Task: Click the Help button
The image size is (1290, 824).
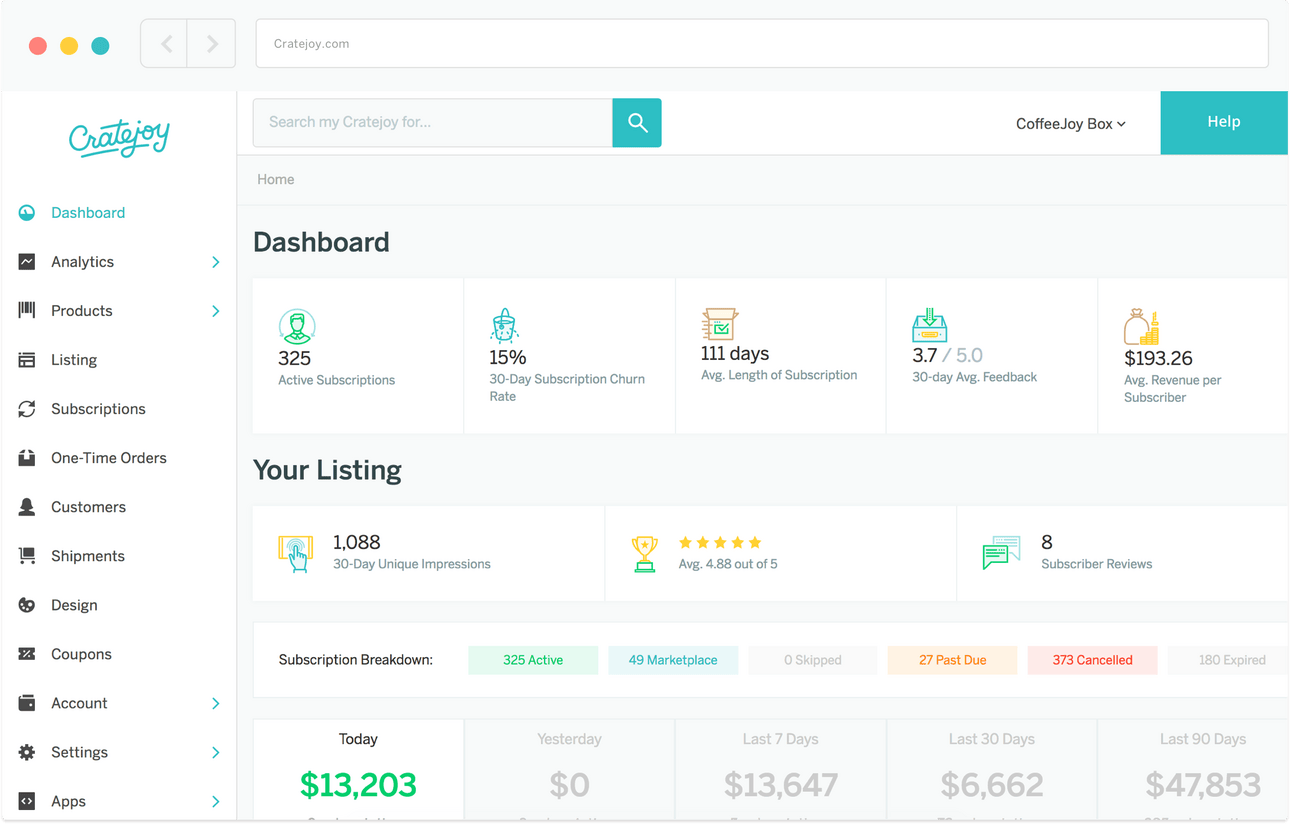Action: pos(1223,122)
